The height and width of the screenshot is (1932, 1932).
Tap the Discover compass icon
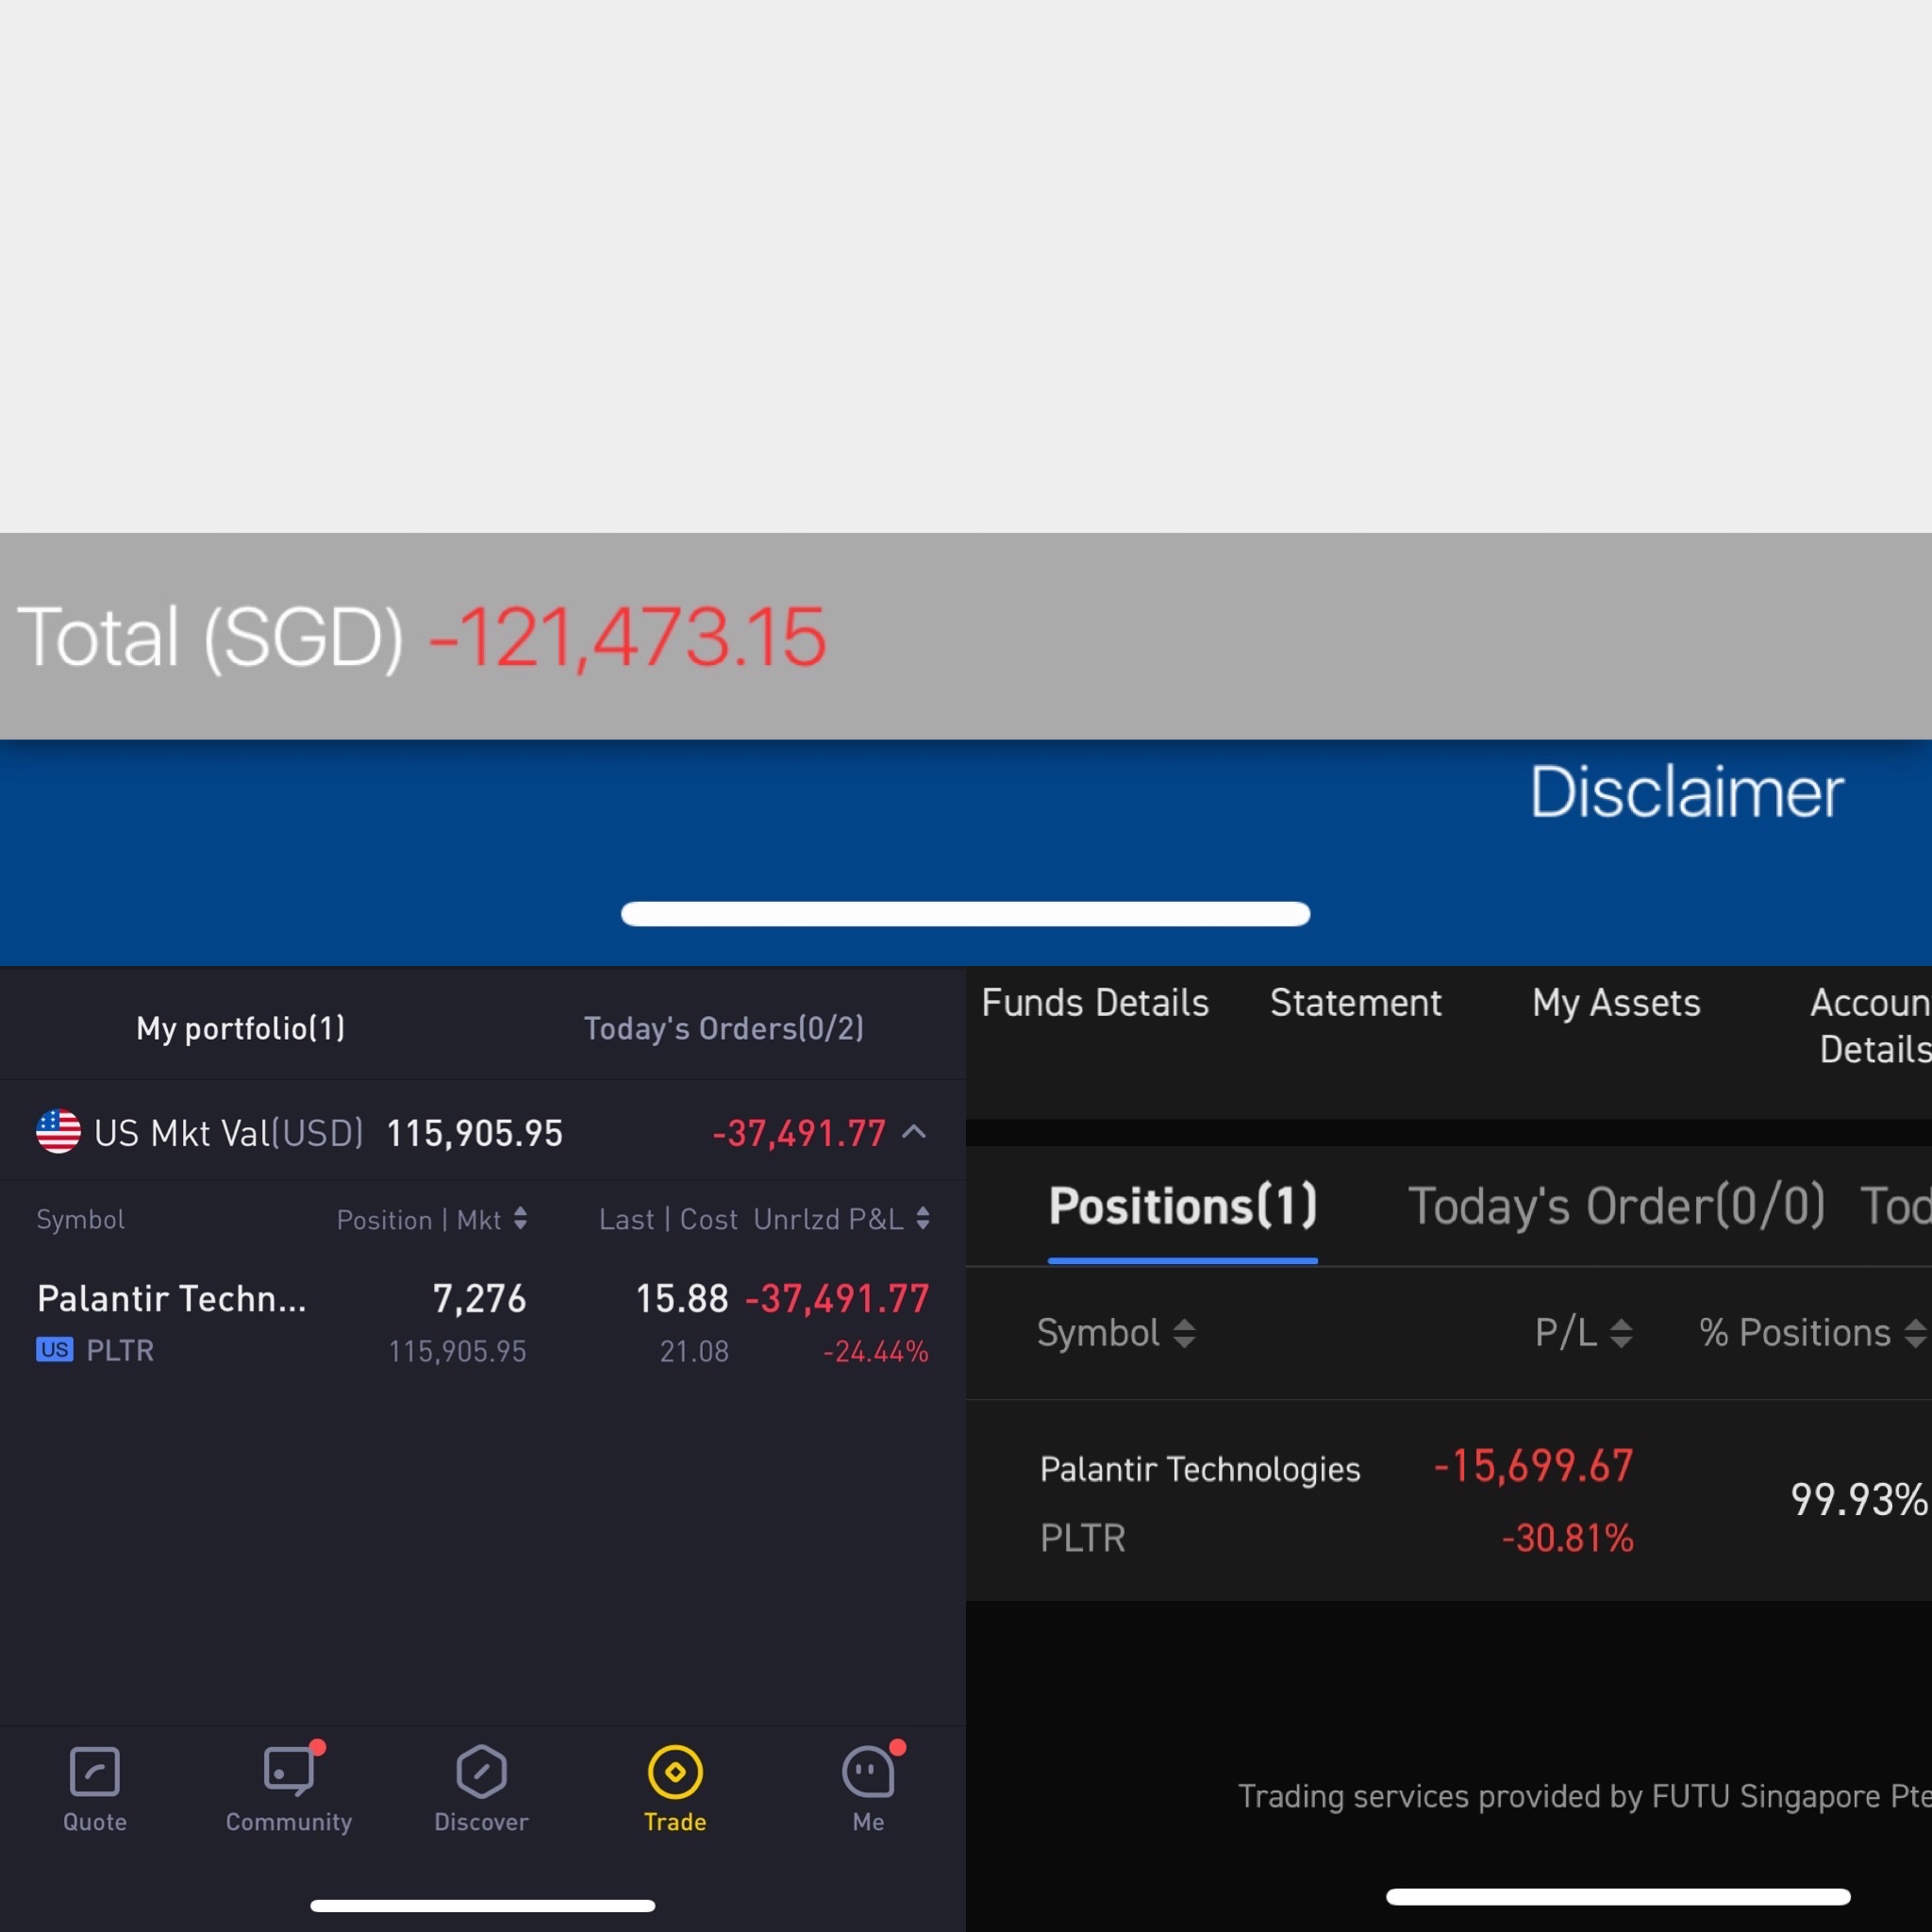click(481, 1772)
